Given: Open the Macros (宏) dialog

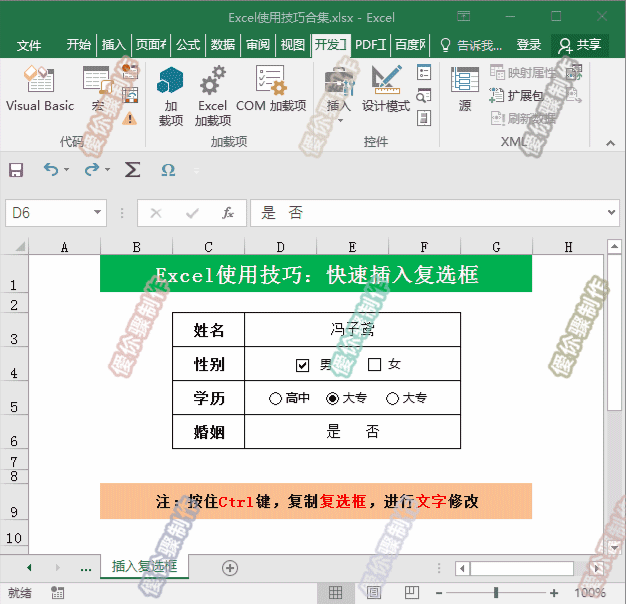Looking at the screenshot, I should tap(97, 89).
